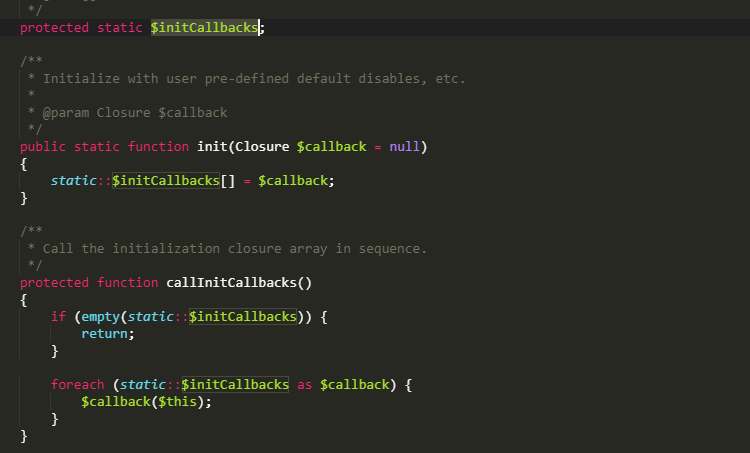This screenshot has width=750, height=453.
Task: Click the comment 'Initialize with user pre-defined default disables, etc.'
Action: [254, 78]
